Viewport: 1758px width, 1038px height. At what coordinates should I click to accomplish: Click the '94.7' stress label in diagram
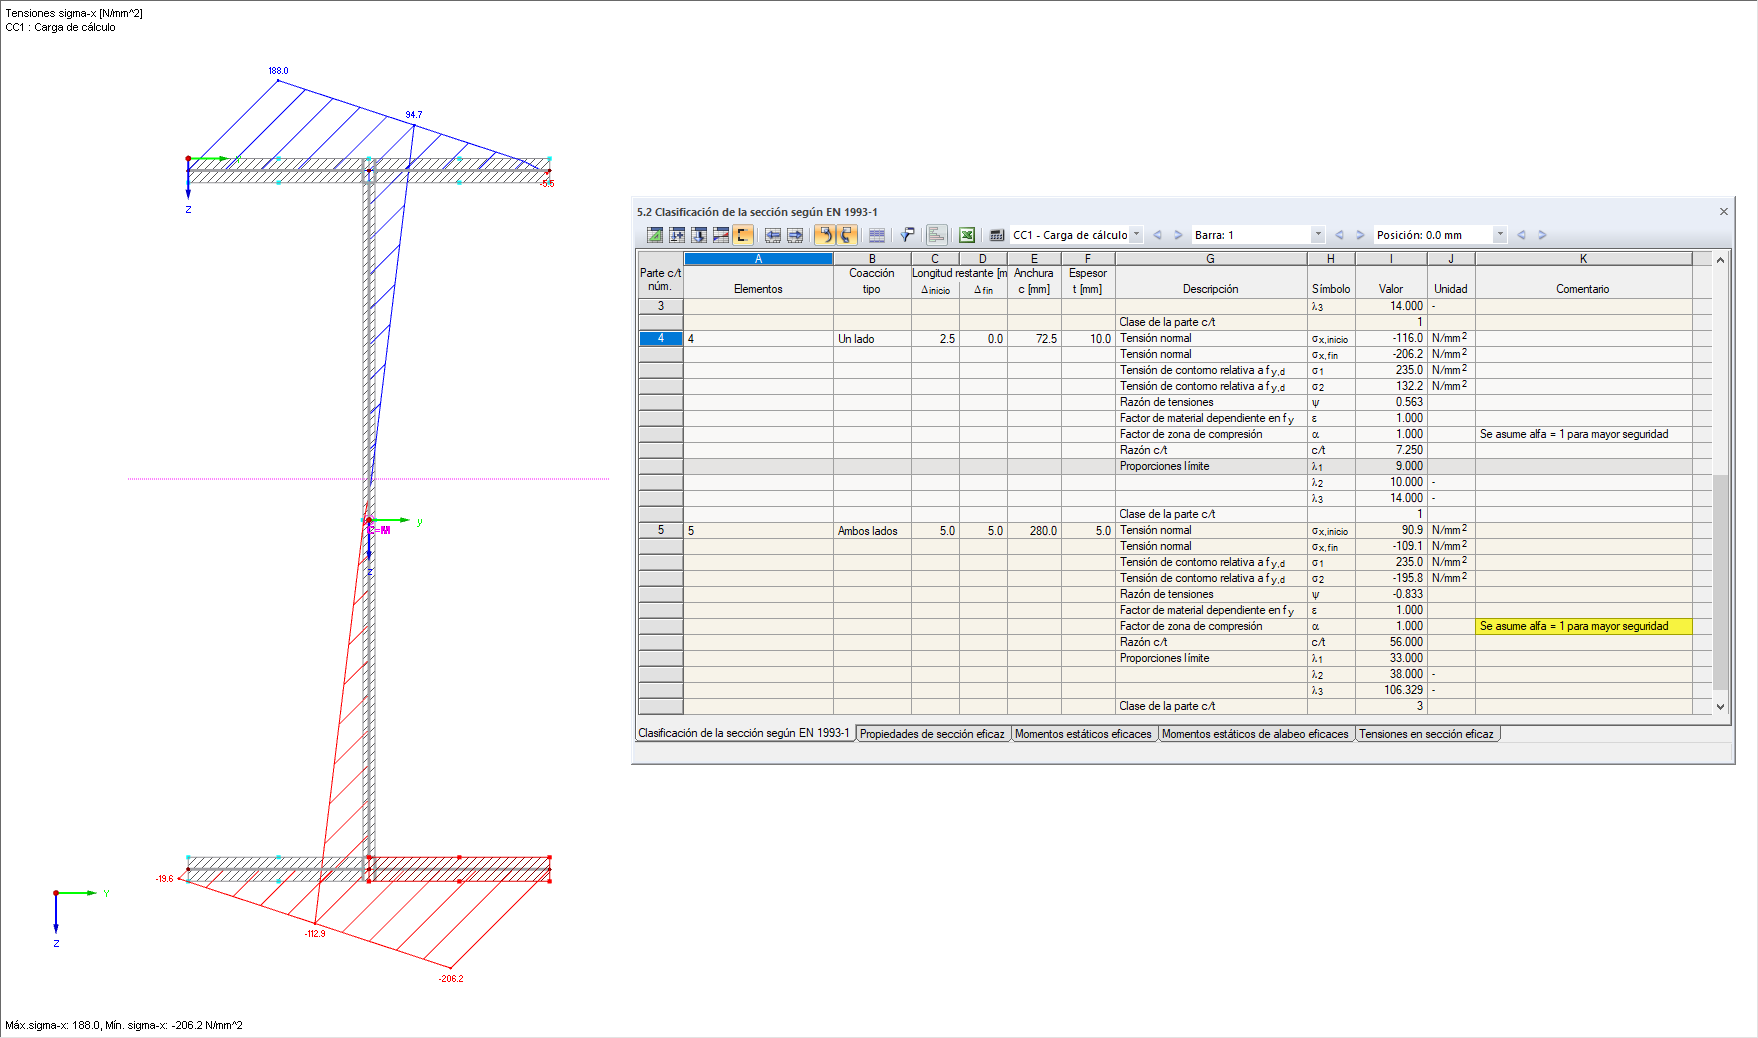(x=414, y=115)
